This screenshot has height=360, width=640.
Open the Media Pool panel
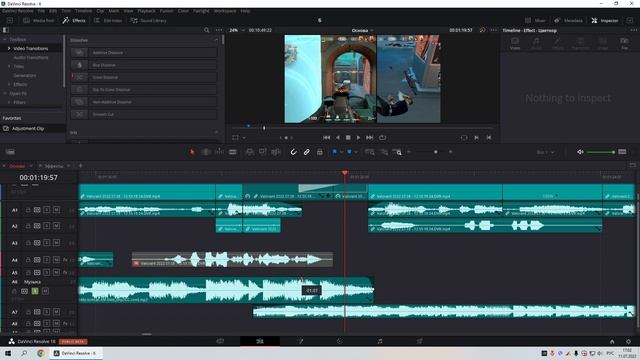click(x=39, y=20)
